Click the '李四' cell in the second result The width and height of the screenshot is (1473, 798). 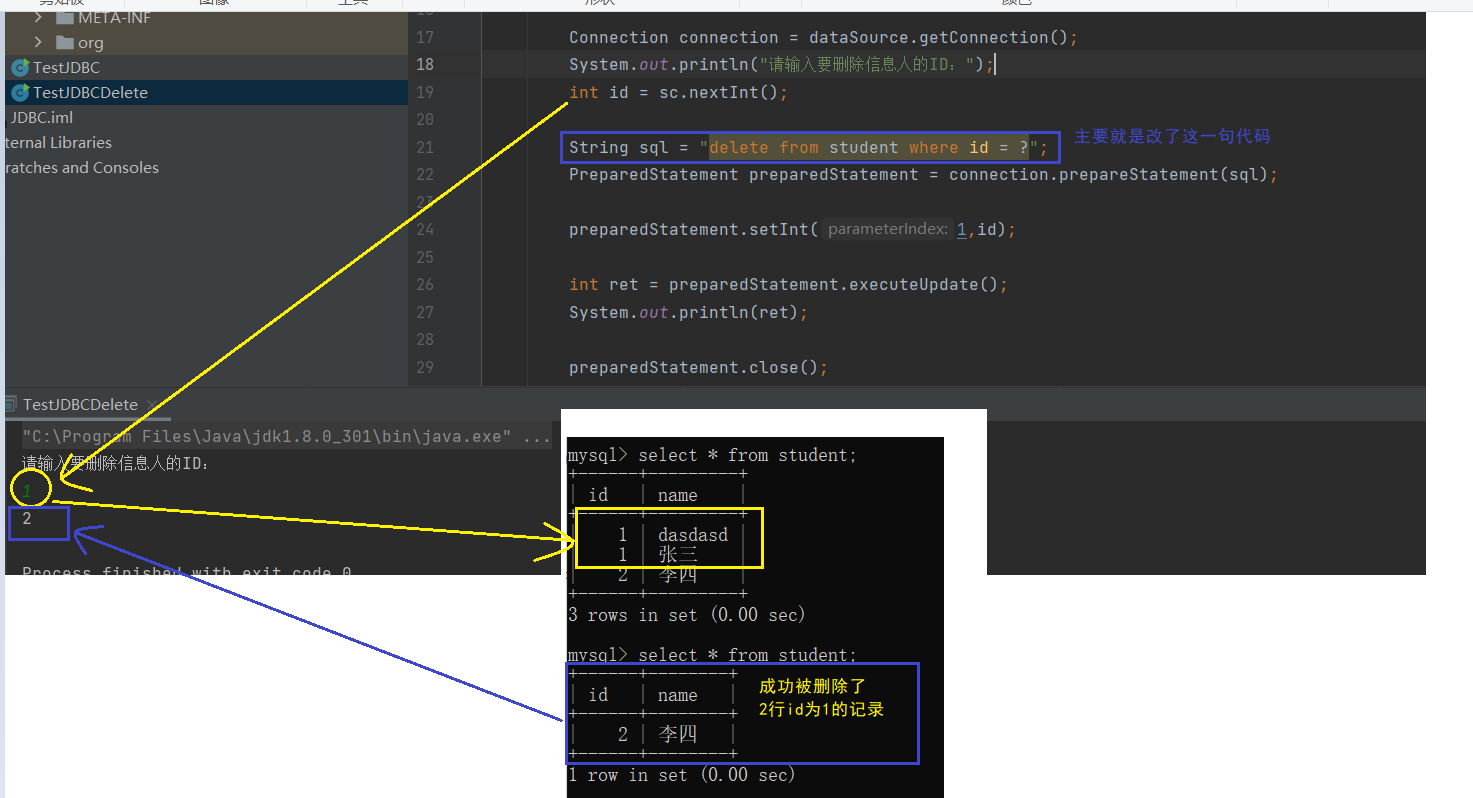click(678, 734)
